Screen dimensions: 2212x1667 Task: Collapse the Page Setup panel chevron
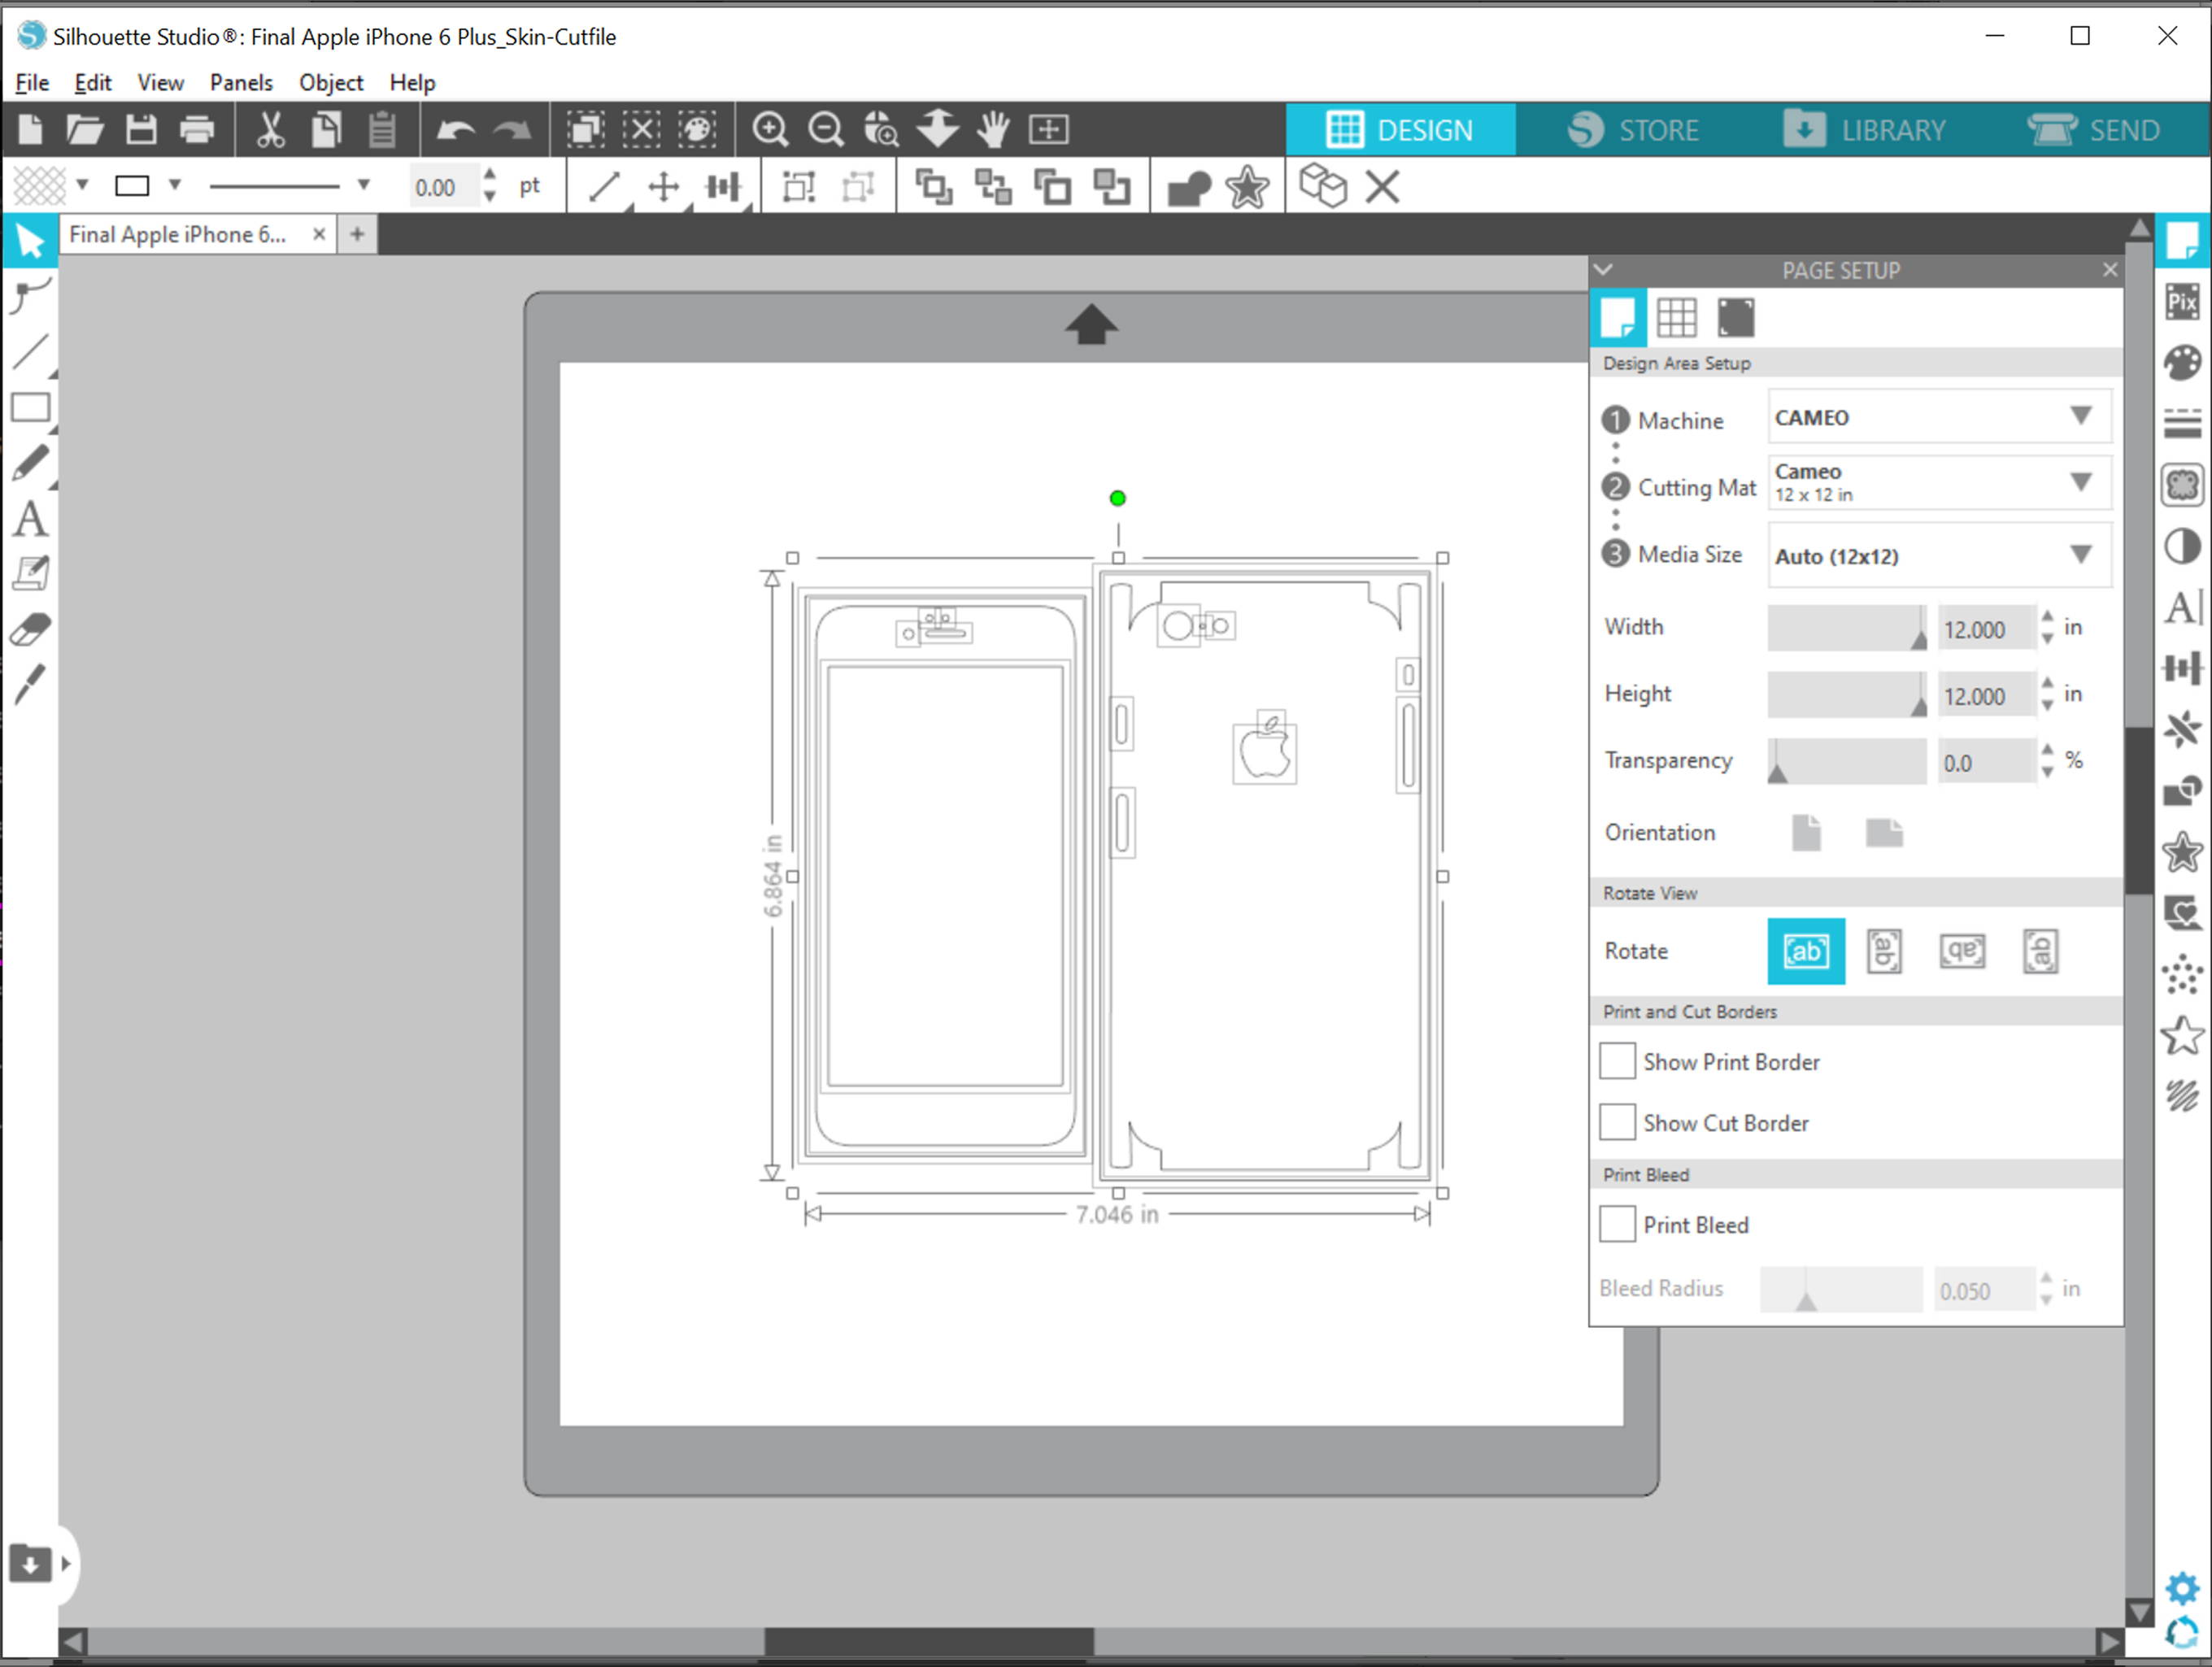click(x=1603, y=270)
